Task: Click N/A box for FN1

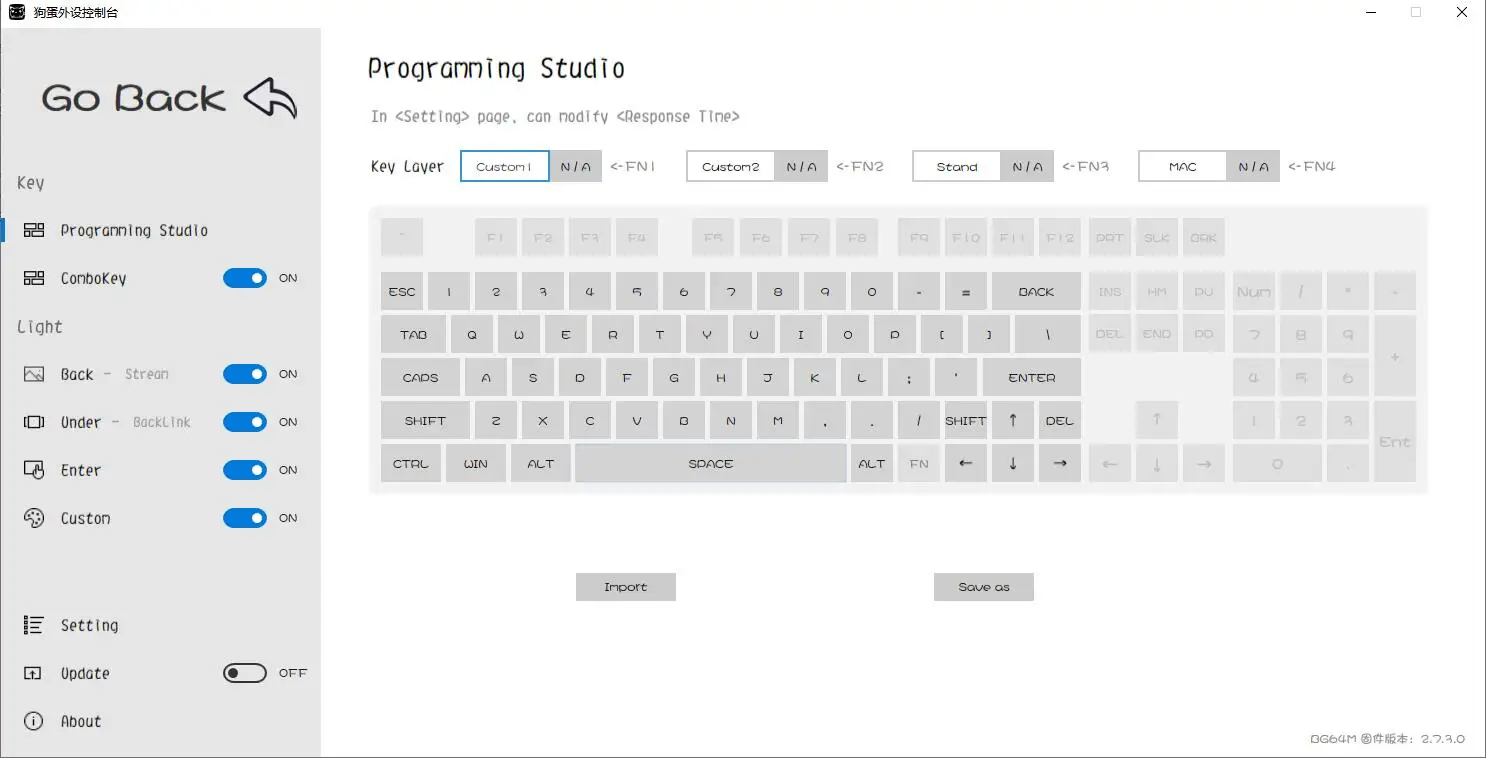Action: tap(576, 166)
